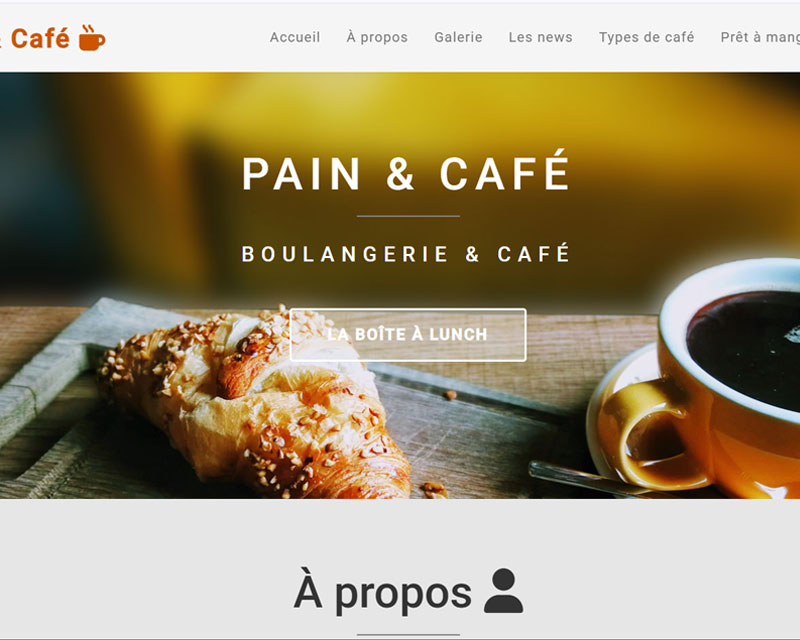Go to the À propos nav link
This screenshot has width=800, height=640.
click(x=377, y=37)
